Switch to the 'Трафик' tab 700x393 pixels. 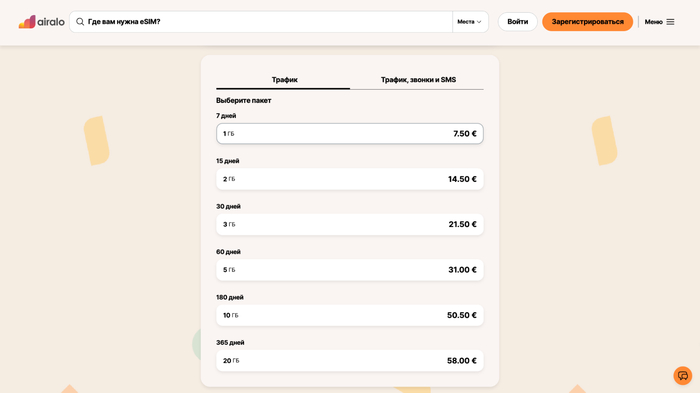click(283, 79)
